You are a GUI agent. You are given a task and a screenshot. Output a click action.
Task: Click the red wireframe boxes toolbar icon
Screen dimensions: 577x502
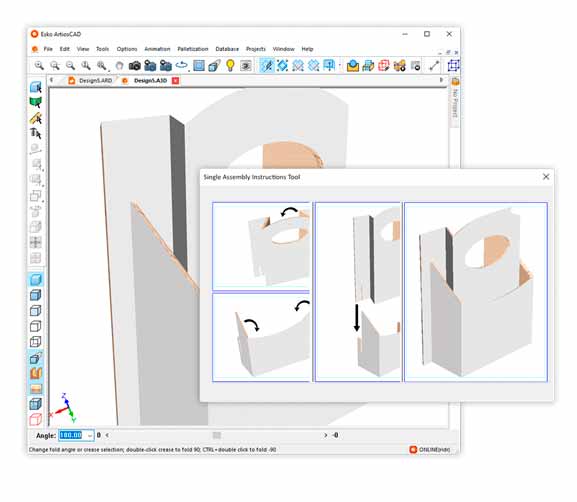coord(384,66)
